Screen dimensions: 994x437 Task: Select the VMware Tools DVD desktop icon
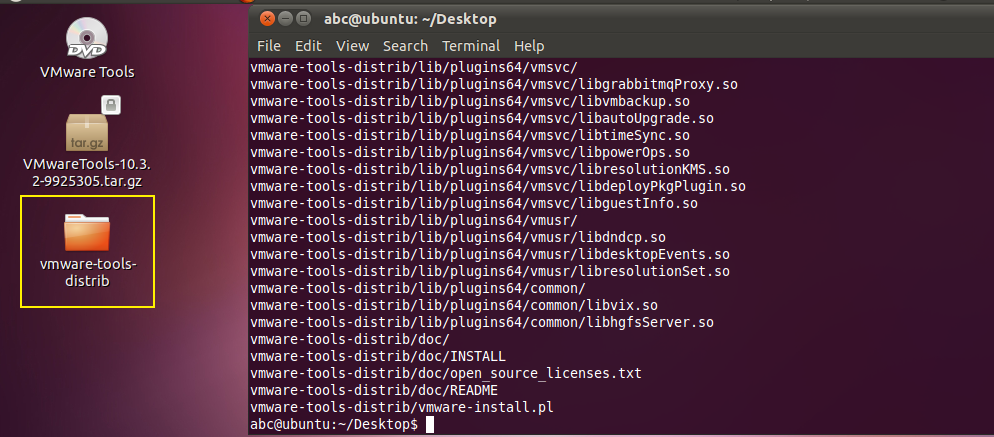[87, 37]
